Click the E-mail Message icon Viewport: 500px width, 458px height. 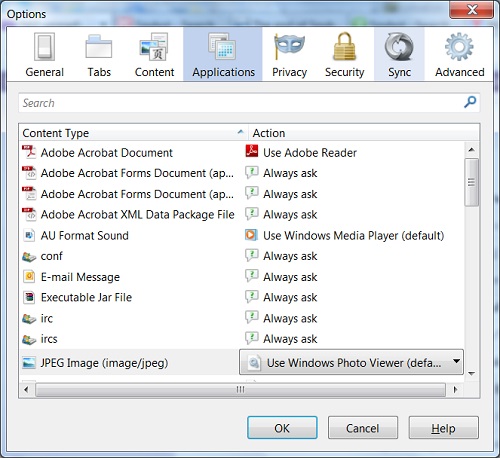click(29, 277)
